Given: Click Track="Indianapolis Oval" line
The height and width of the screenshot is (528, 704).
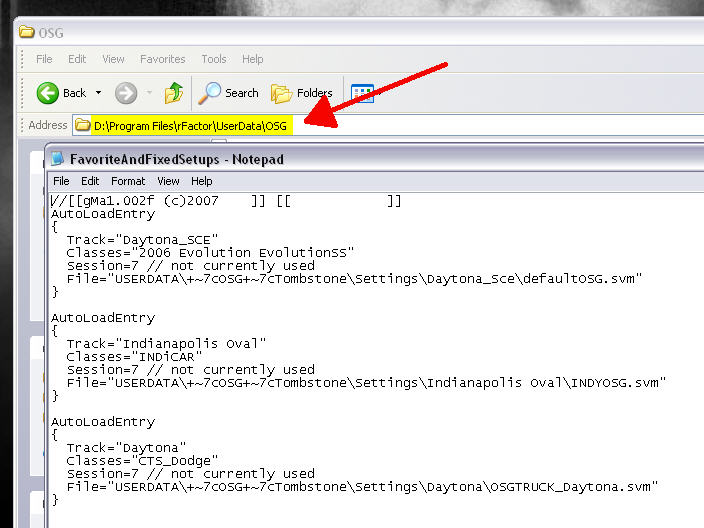Looking at the screenshot, I should (166, 344).
